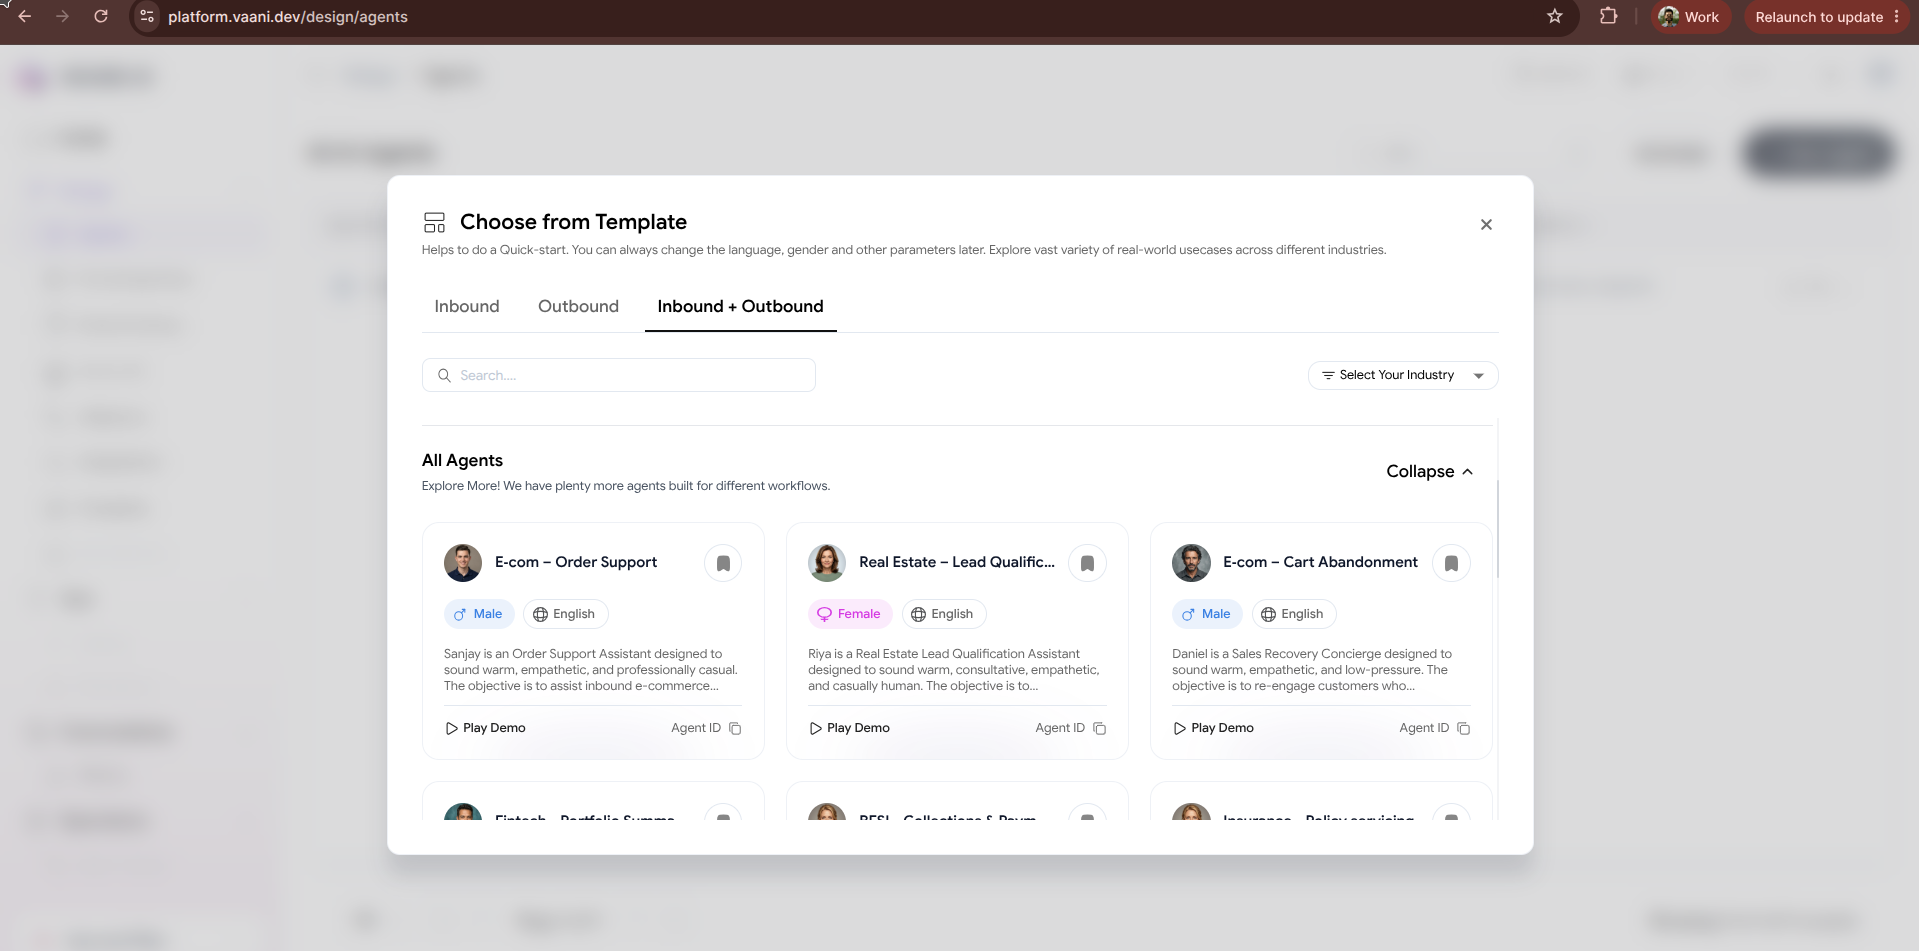Bookmark the Real Estate Lead Qualification template

click(x=1087, y=563)
